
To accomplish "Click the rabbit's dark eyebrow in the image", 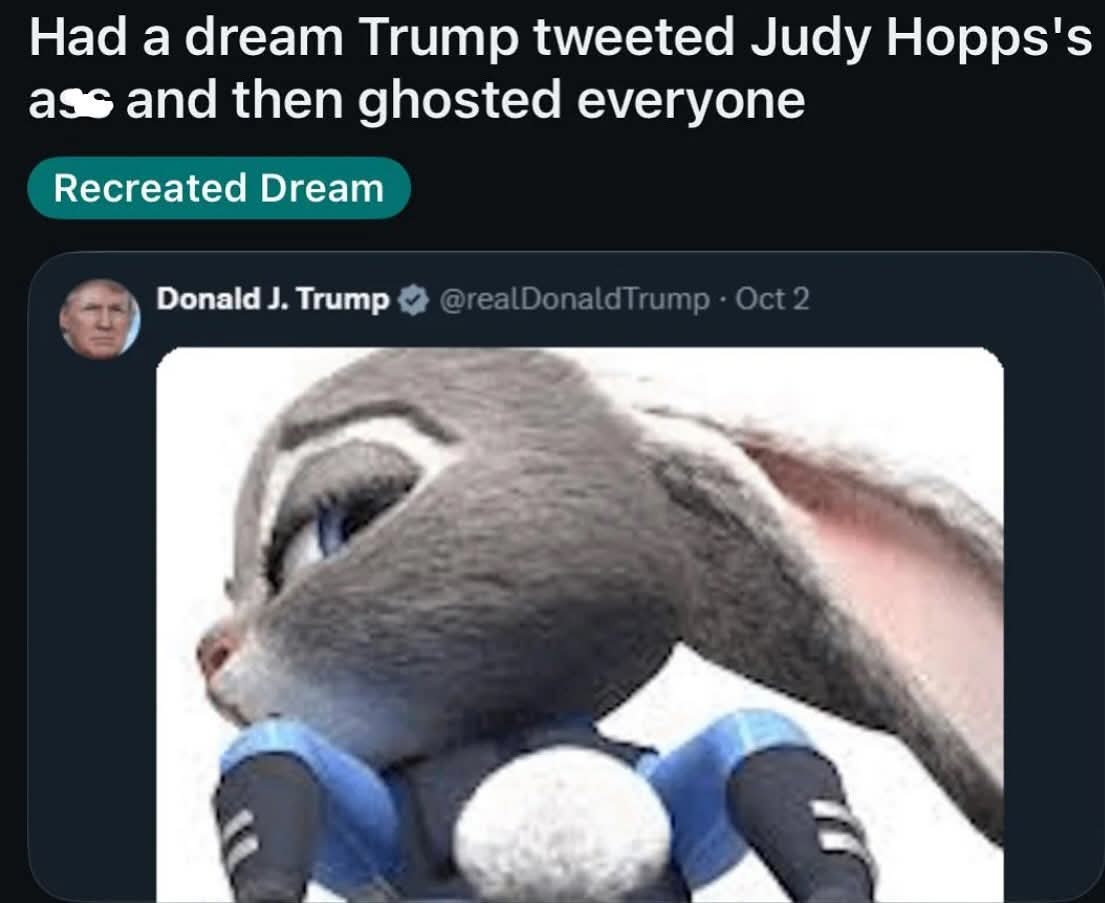I will pyautogui.click(x=366, y=417).
